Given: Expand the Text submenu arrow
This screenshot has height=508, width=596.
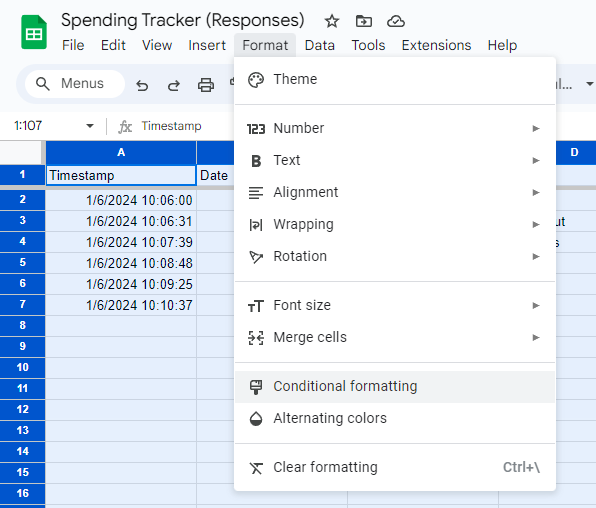Looking at the screenshot, I should [536, 160].
